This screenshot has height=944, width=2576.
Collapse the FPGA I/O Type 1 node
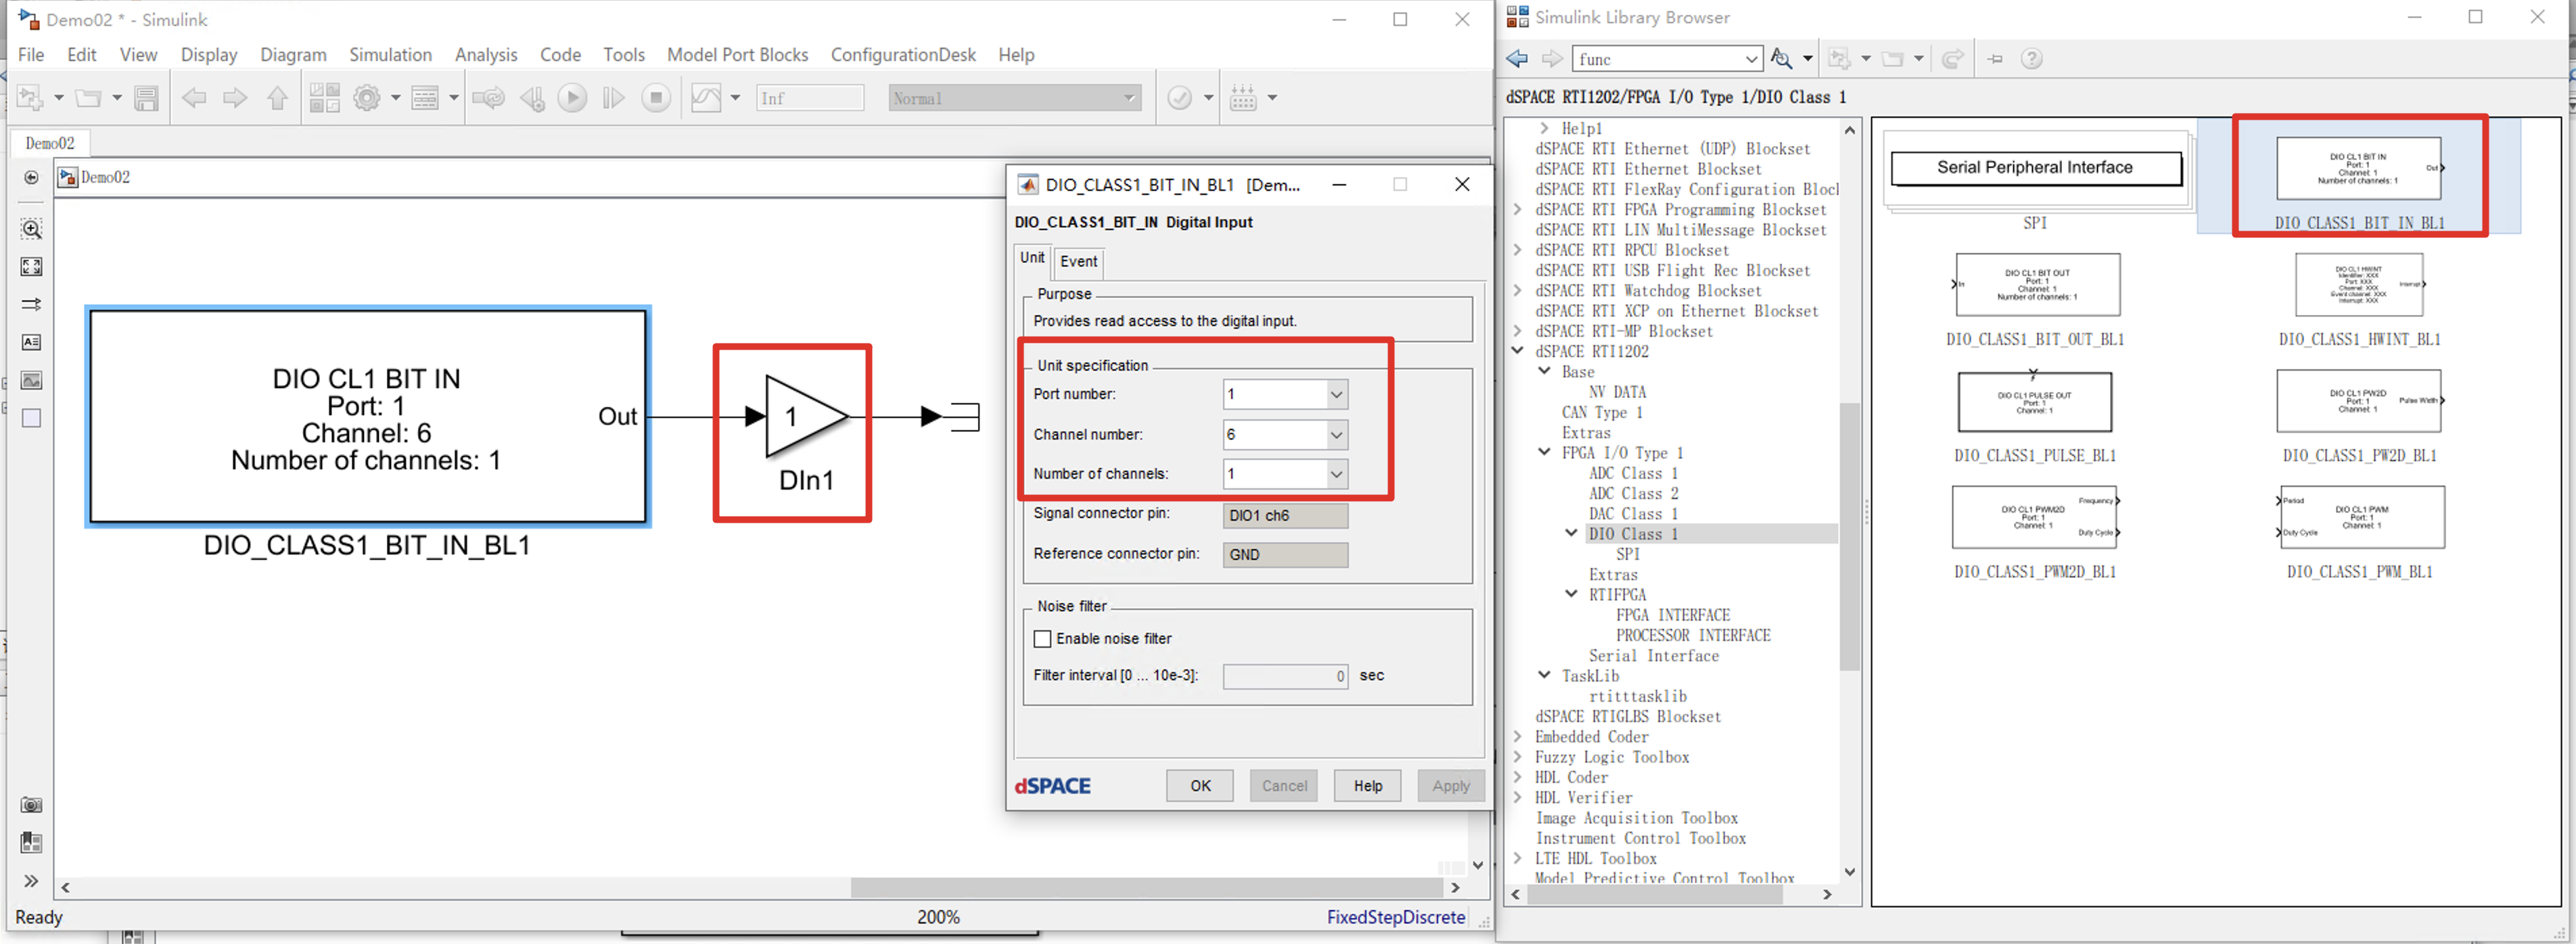tap(1545, 452)
